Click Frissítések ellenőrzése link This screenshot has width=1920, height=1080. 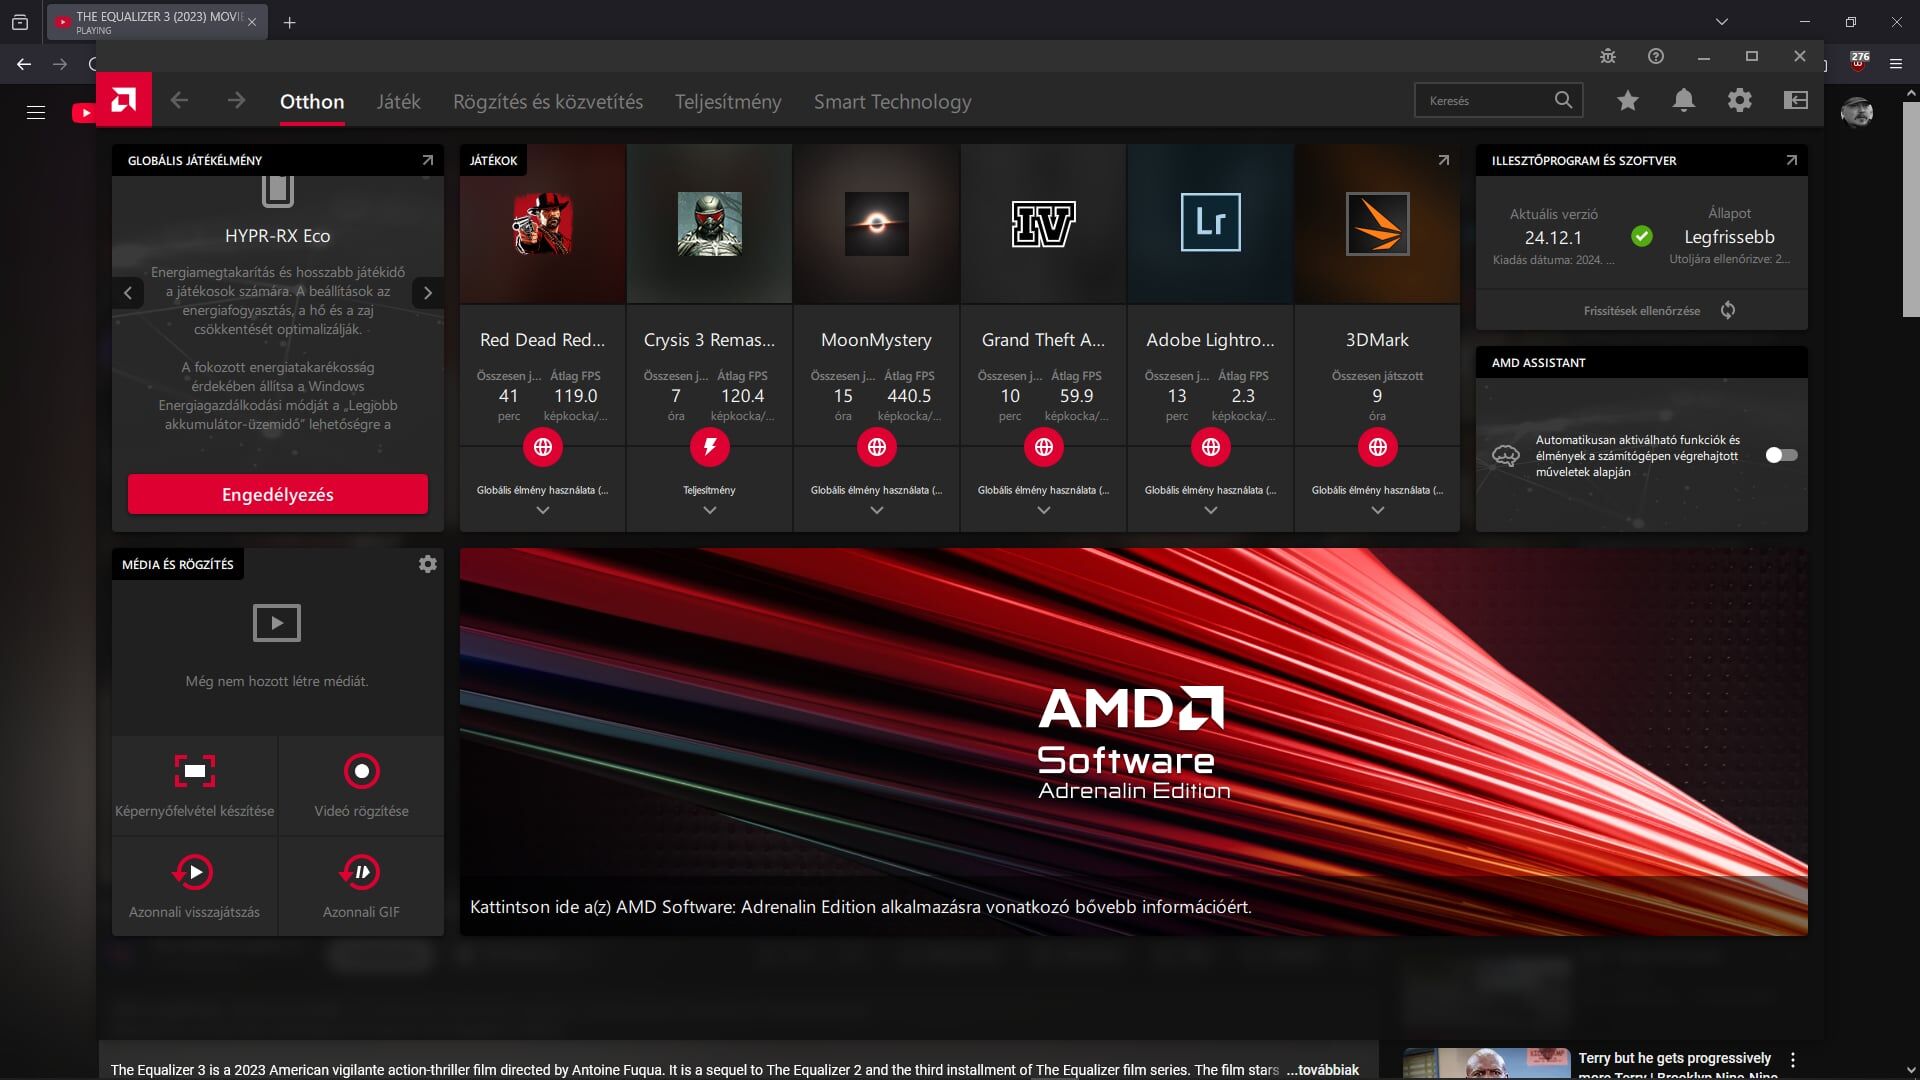tap(1642, 311)
